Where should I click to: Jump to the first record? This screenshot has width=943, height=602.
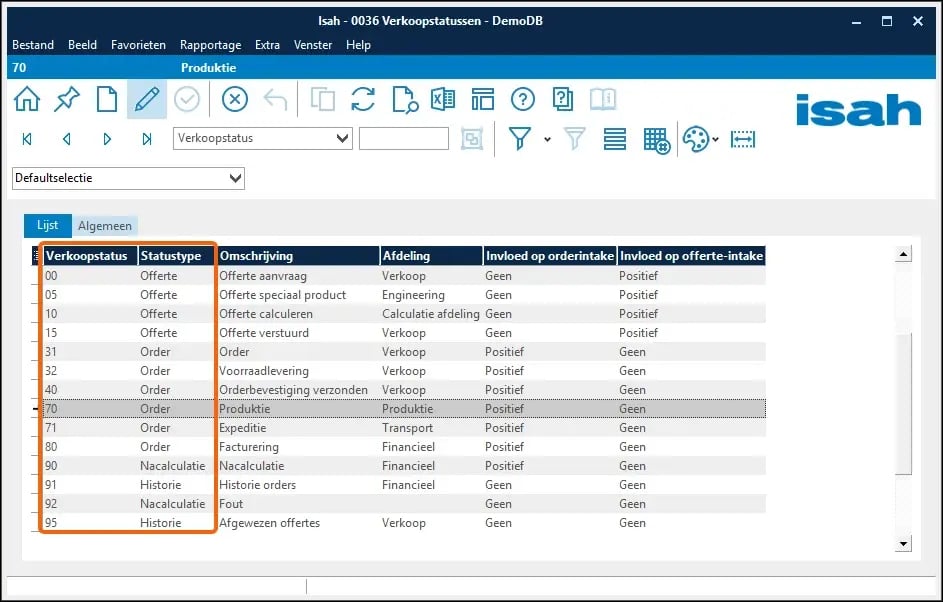click(27, 139)
